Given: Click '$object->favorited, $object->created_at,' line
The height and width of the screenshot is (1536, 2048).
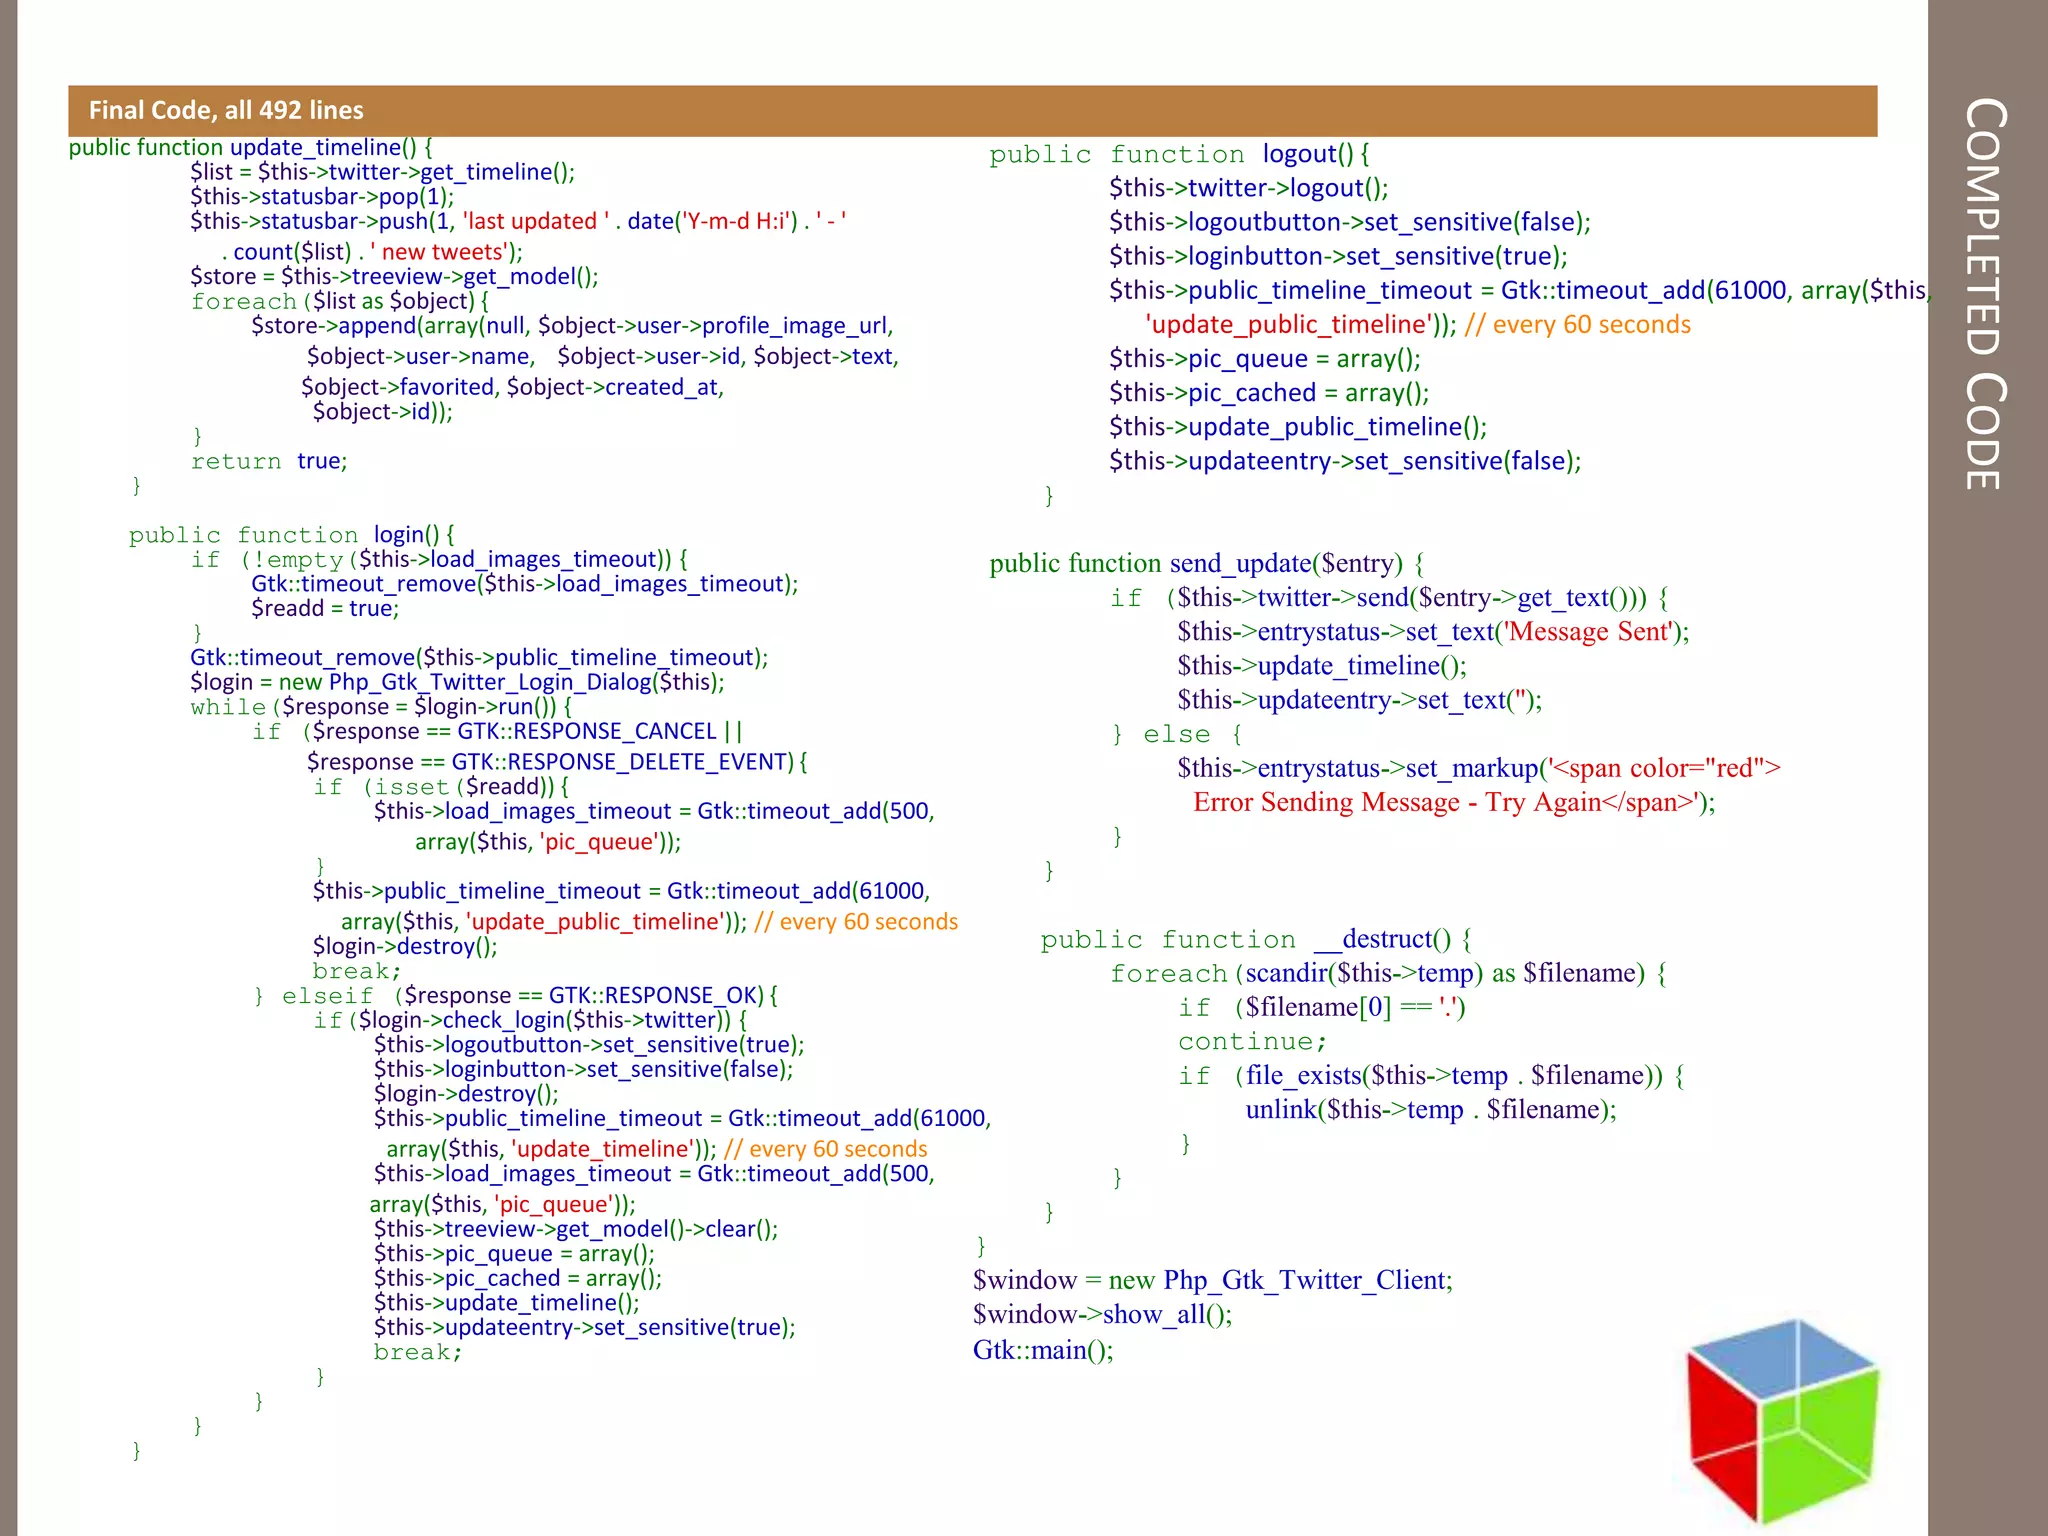Looking at the screenshot, I should (x=512, y=387).
